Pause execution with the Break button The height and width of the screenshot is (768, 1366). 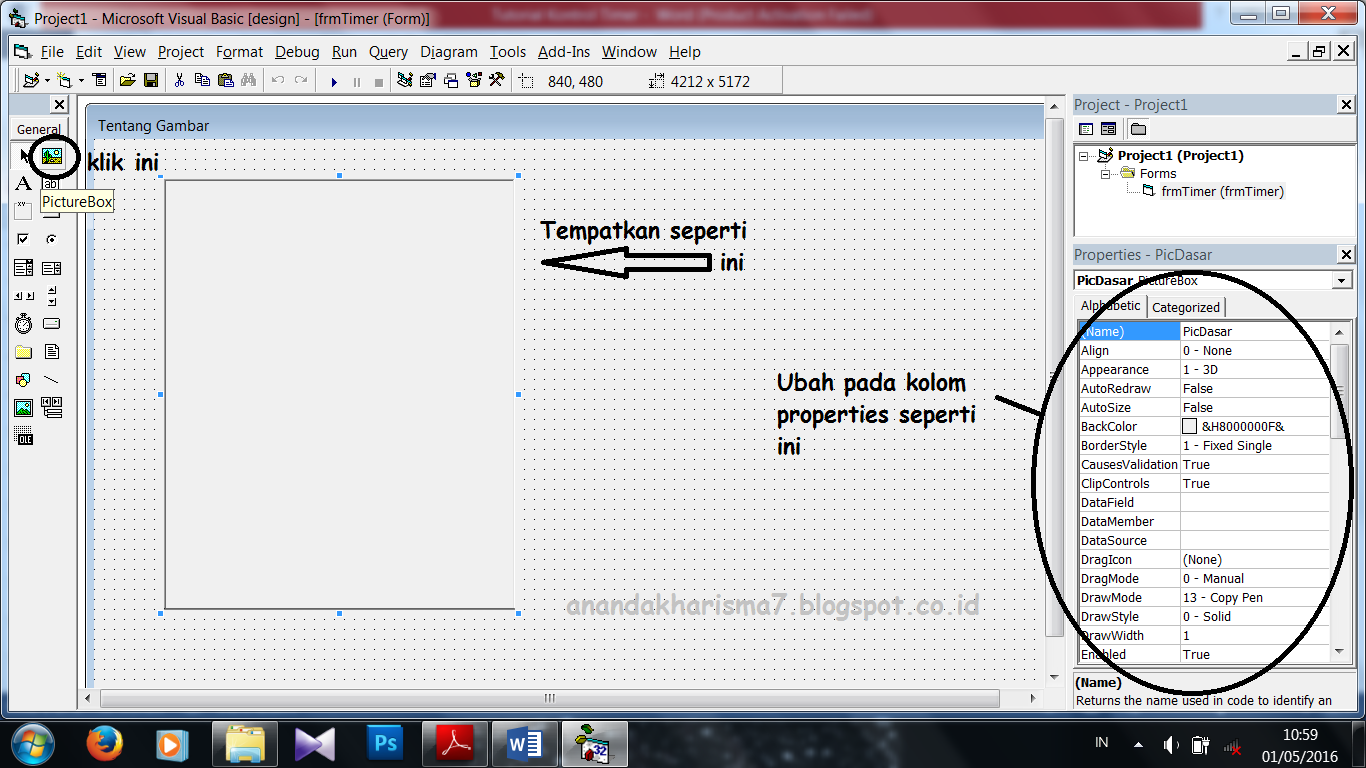[356, 81]
